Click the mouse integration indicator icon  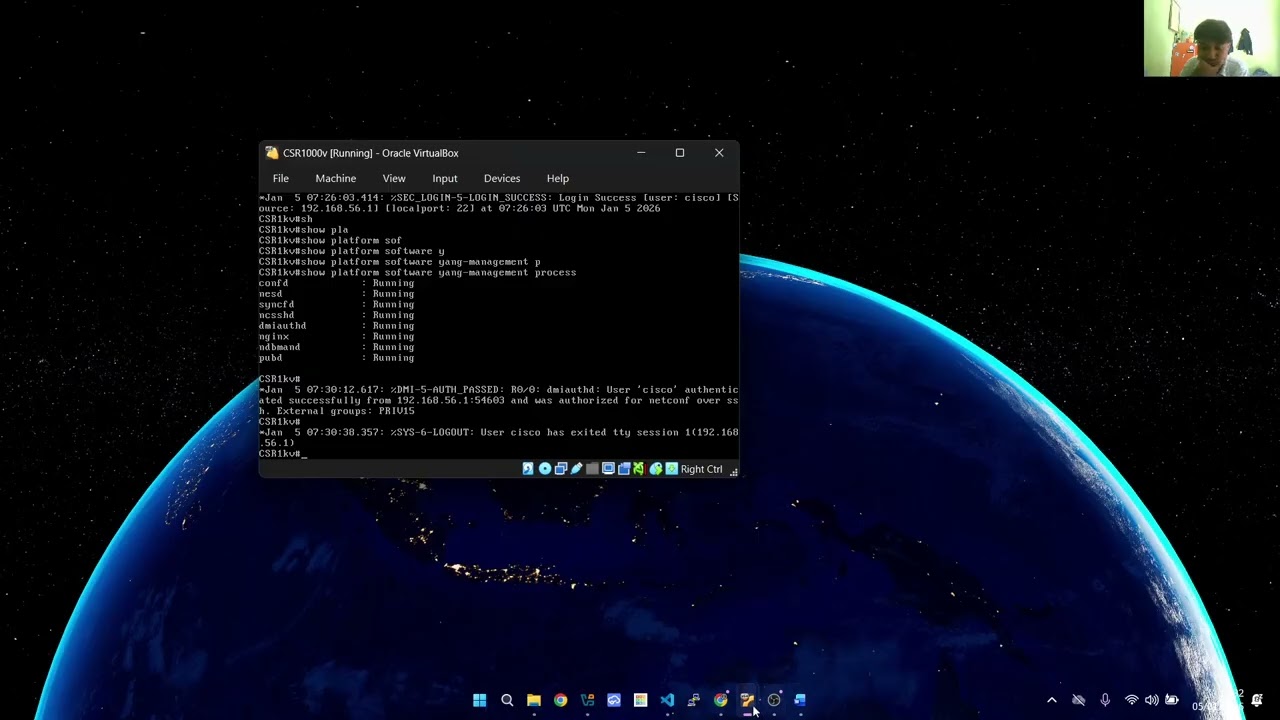[656, 469]
